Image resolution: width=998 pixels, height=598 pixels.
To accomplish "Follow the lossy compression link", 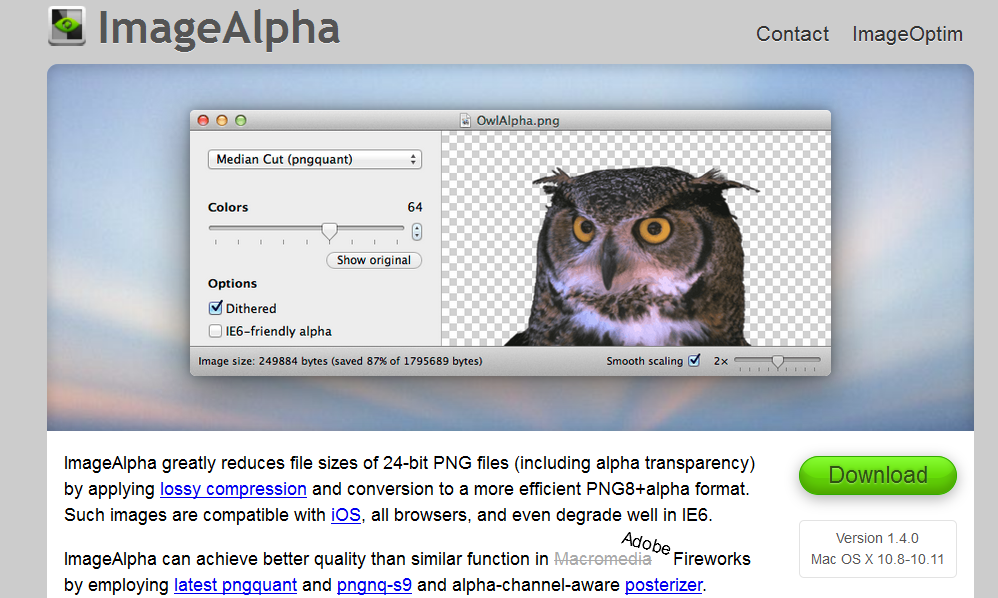I will click(233, 489).
